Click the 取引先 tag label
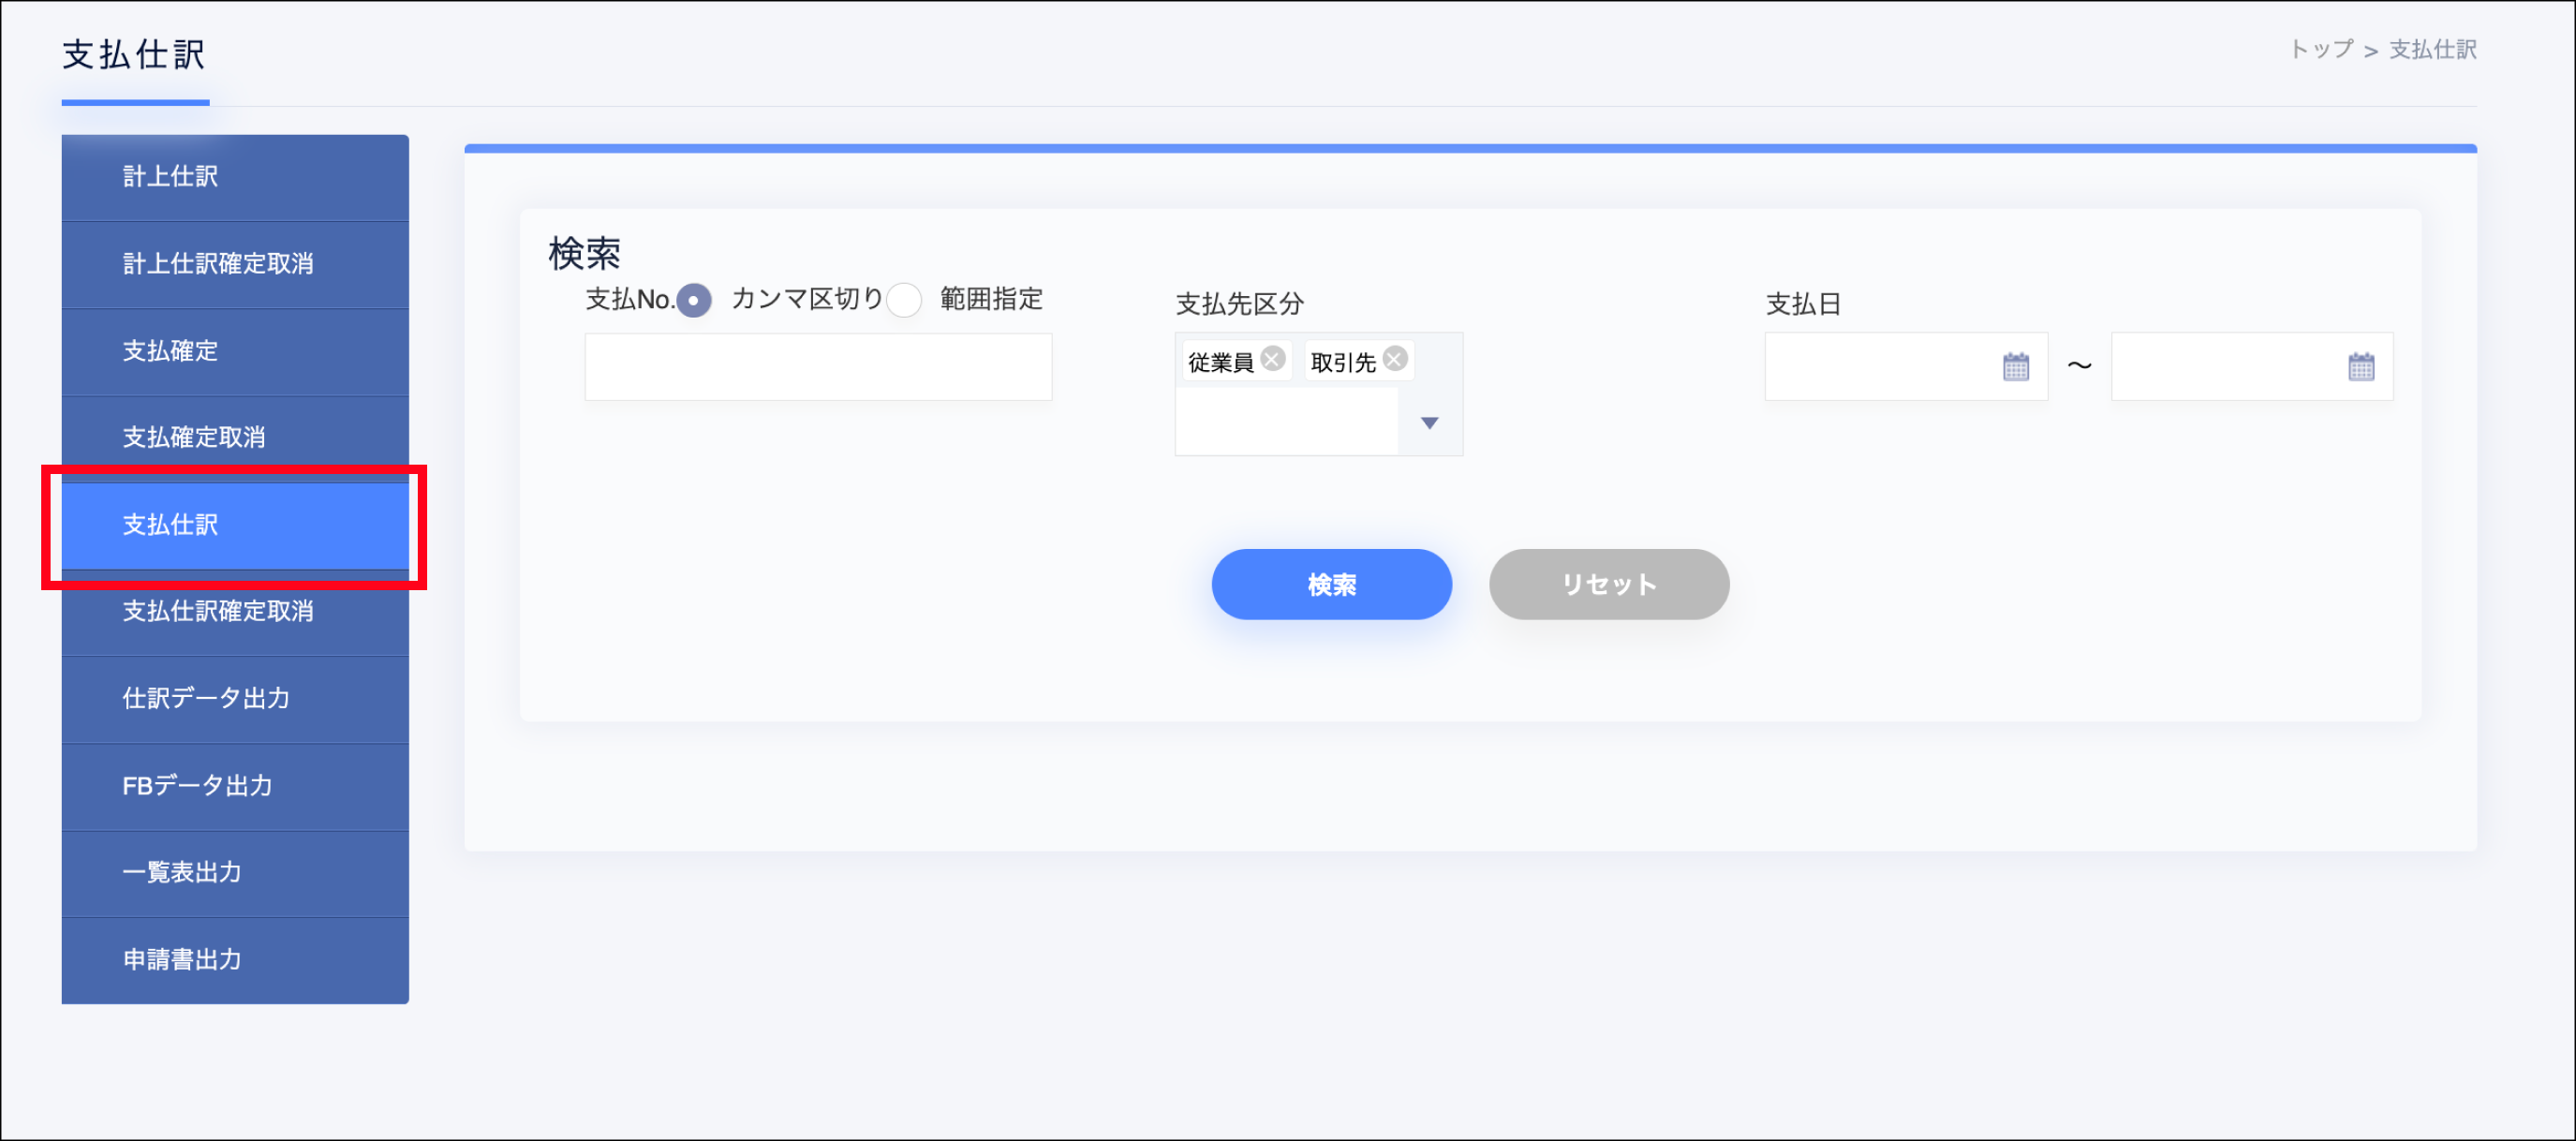2576x1141 pixels. [x=1343, y=362]
